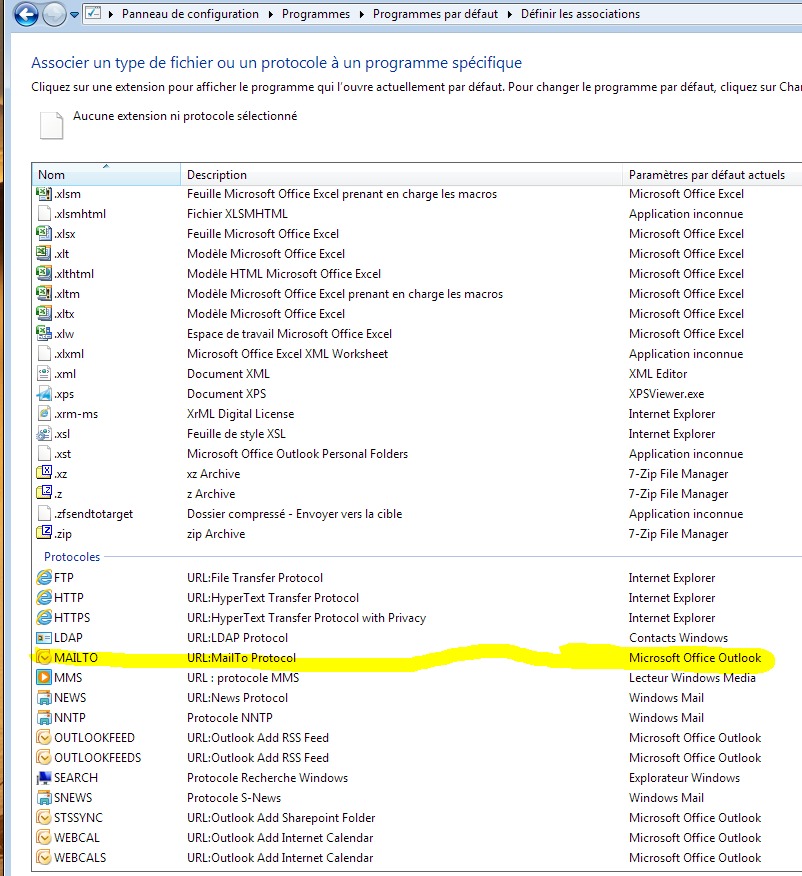The width and height of the screenshot is (802, 876).
Task: Select the .xlw workspace icon
Action: pos(44,334)
